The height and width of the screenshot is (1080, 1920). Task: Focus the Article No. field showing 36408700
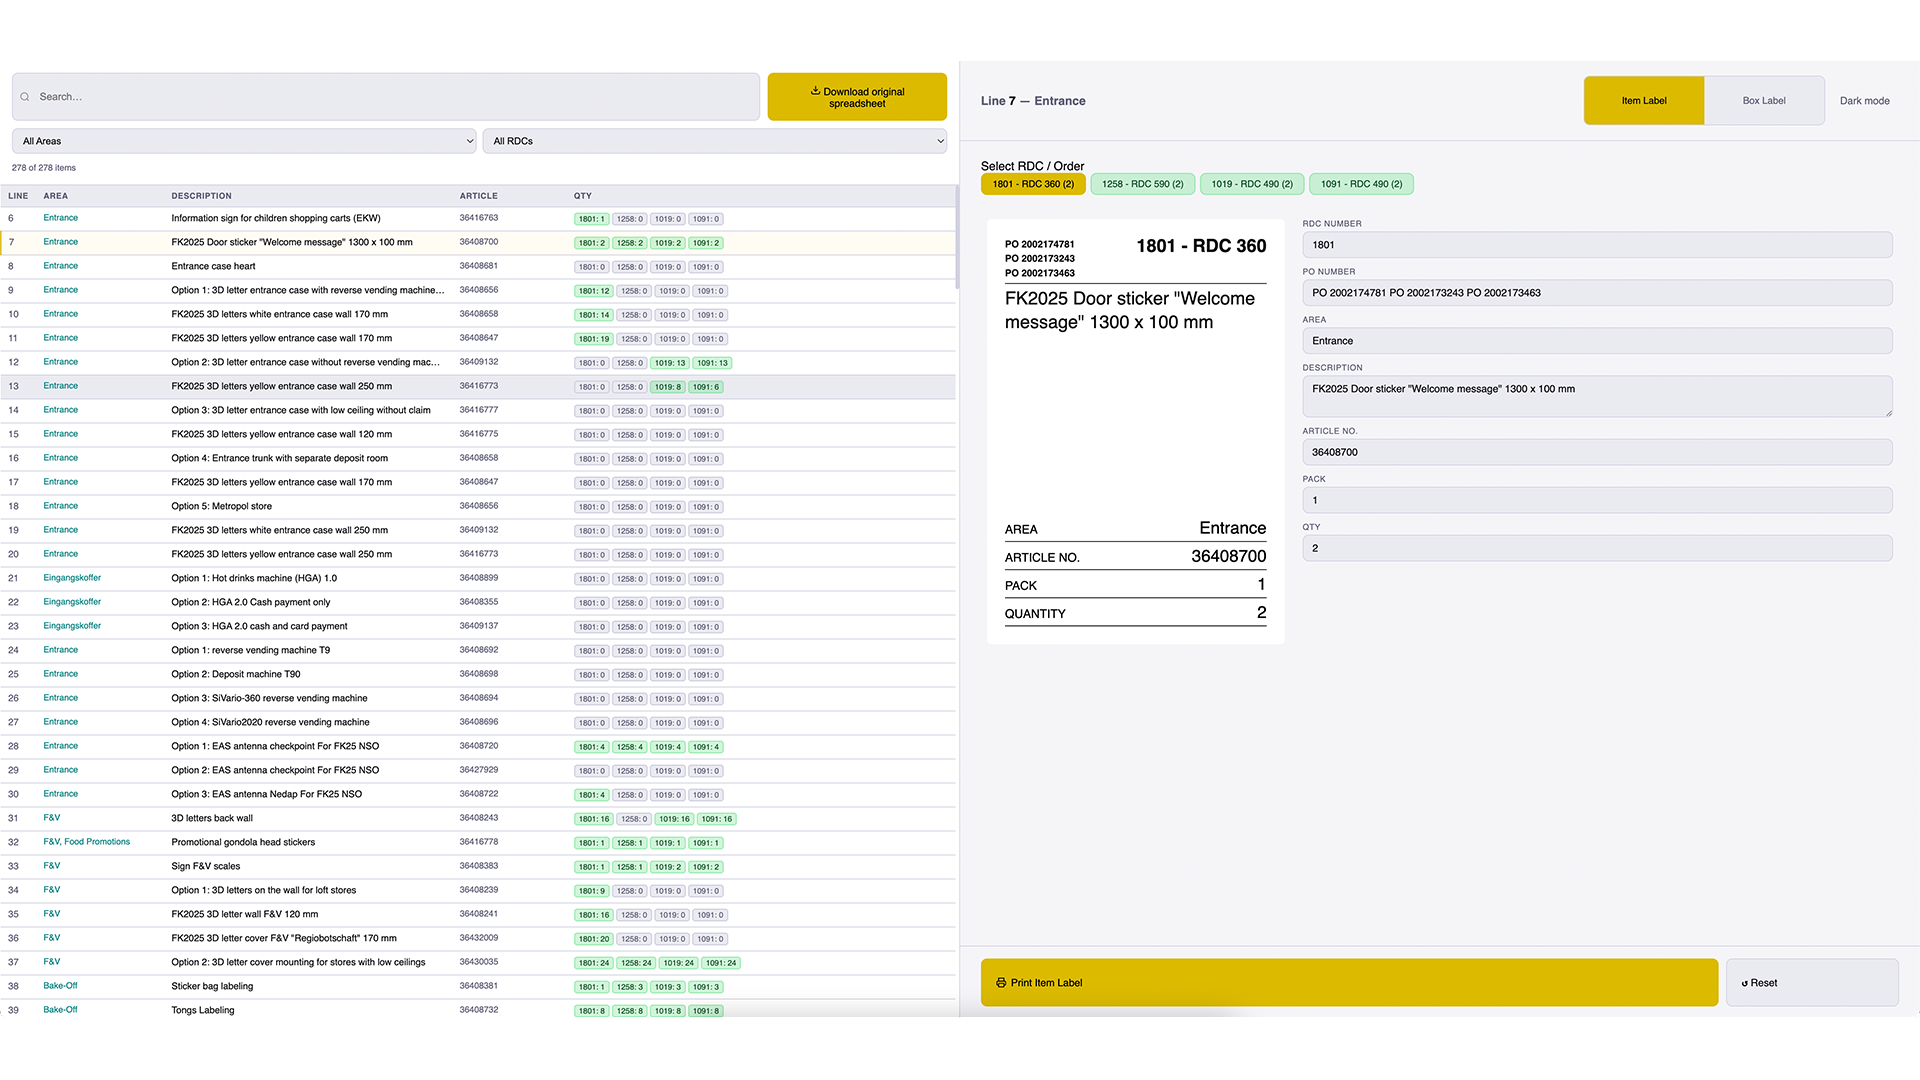point(1597,452)
